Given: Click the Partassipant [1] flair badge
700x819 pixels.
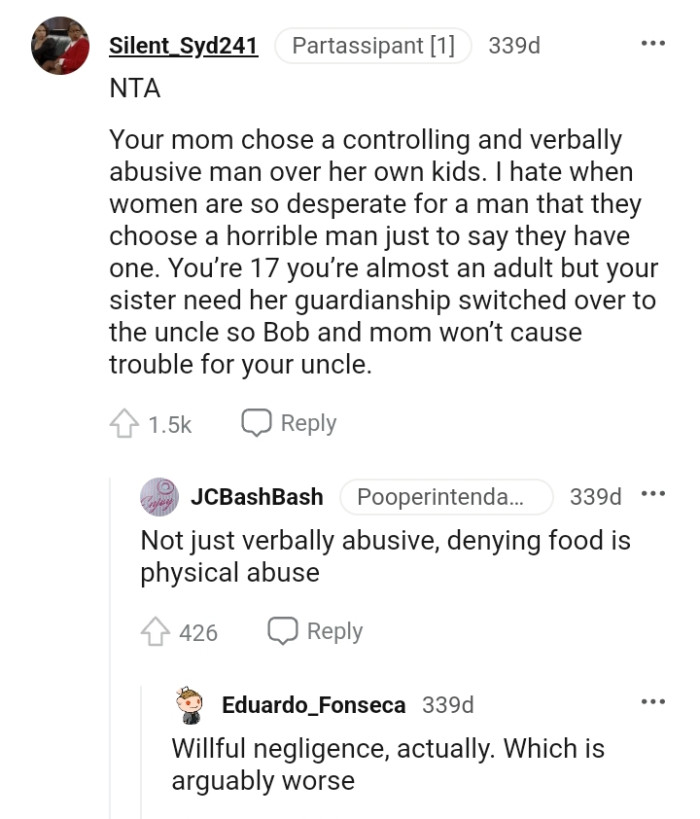Looking at the screenshot, I should point(372,44).
